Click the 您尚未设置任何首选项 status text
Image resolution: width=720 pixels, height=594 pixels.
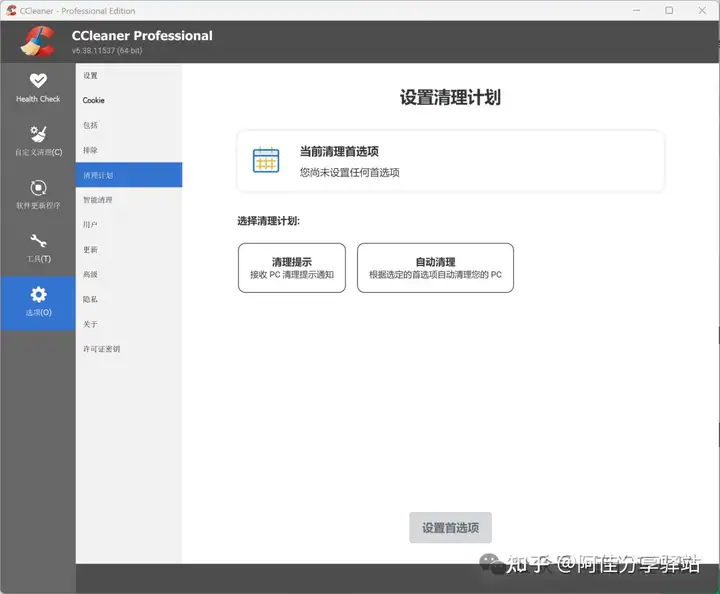[349, 173]
